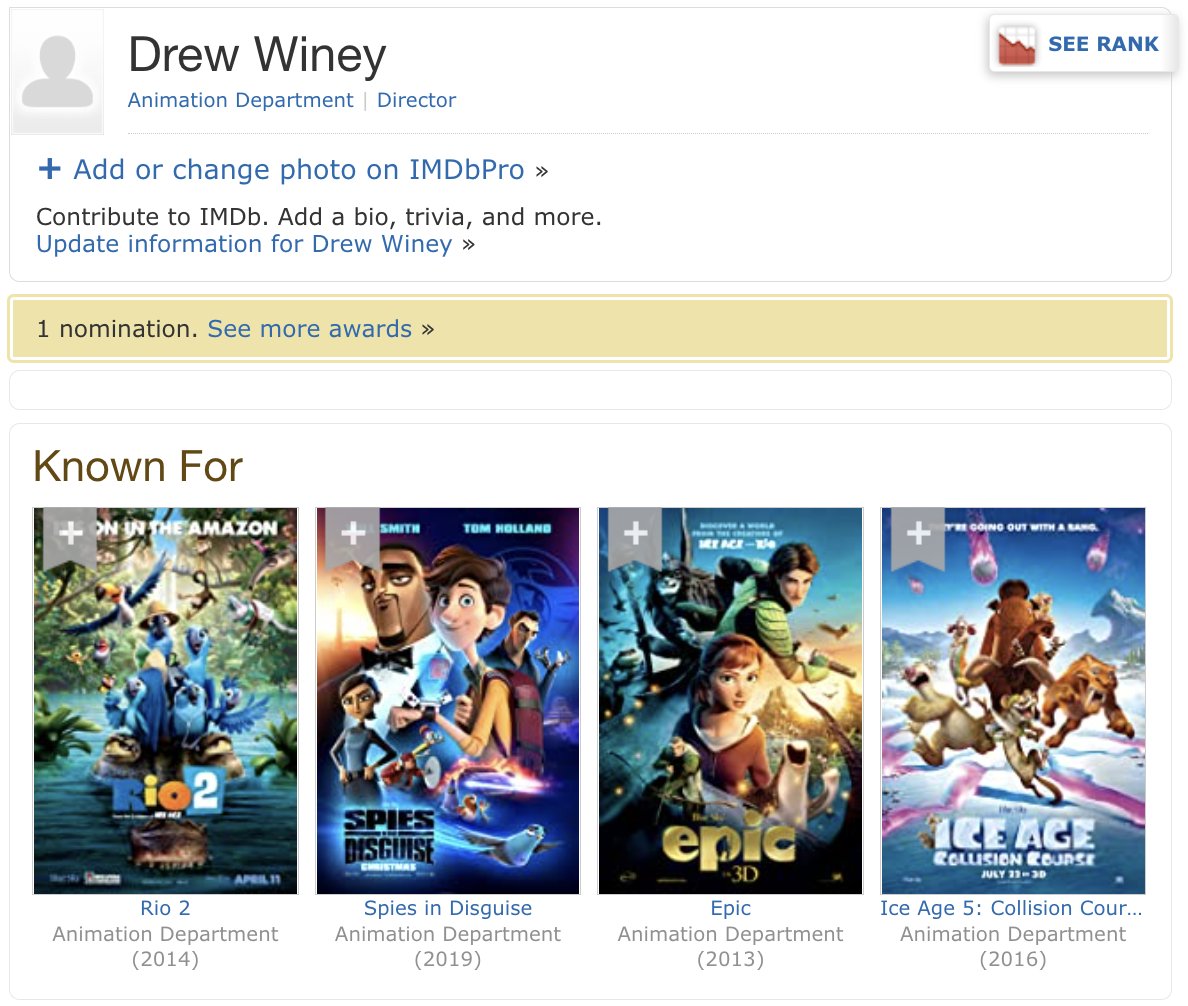The height and width of the screenshot is (1006, 1188).
Task: Click the plus icon before Add or change photo
Action: coord(49,168)
